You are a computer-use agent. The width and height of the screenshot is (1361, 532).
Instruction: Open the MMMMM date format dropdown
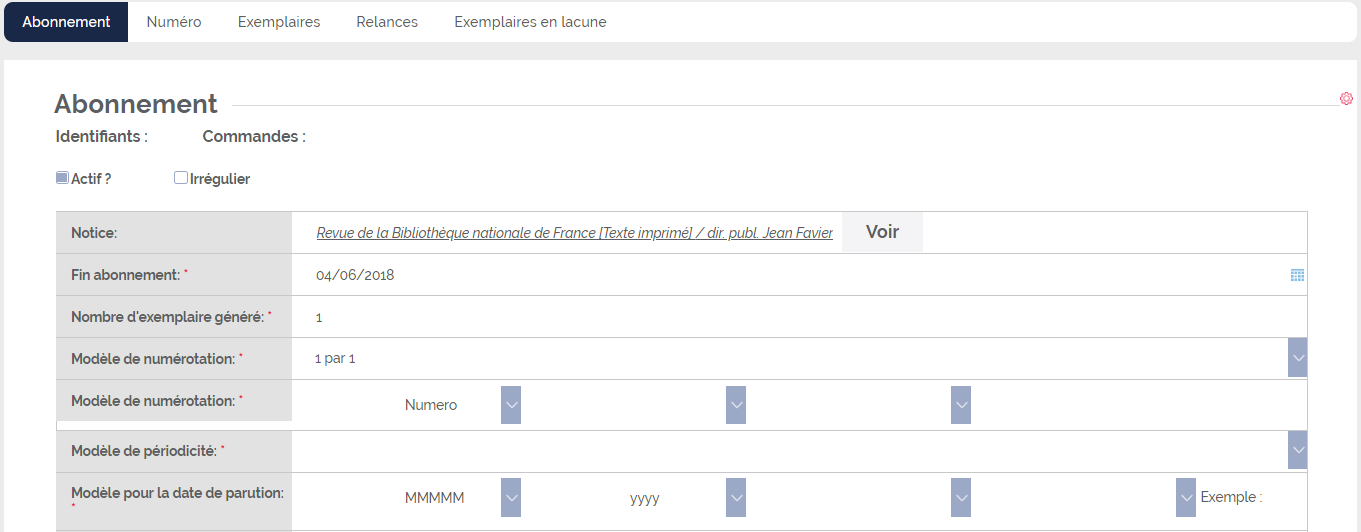pos(510,497)
